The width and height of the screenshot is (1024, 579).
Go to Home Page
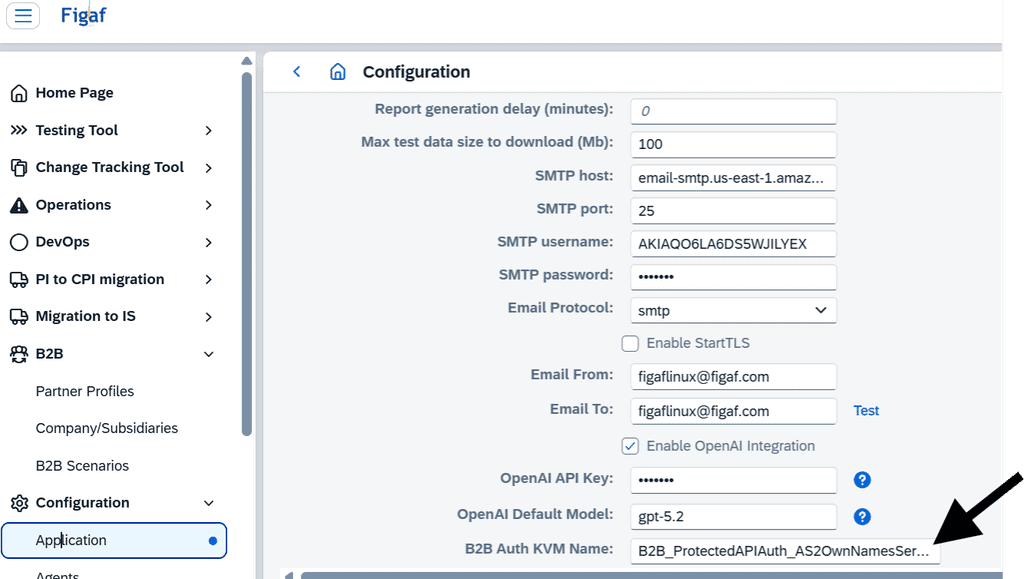74,93
